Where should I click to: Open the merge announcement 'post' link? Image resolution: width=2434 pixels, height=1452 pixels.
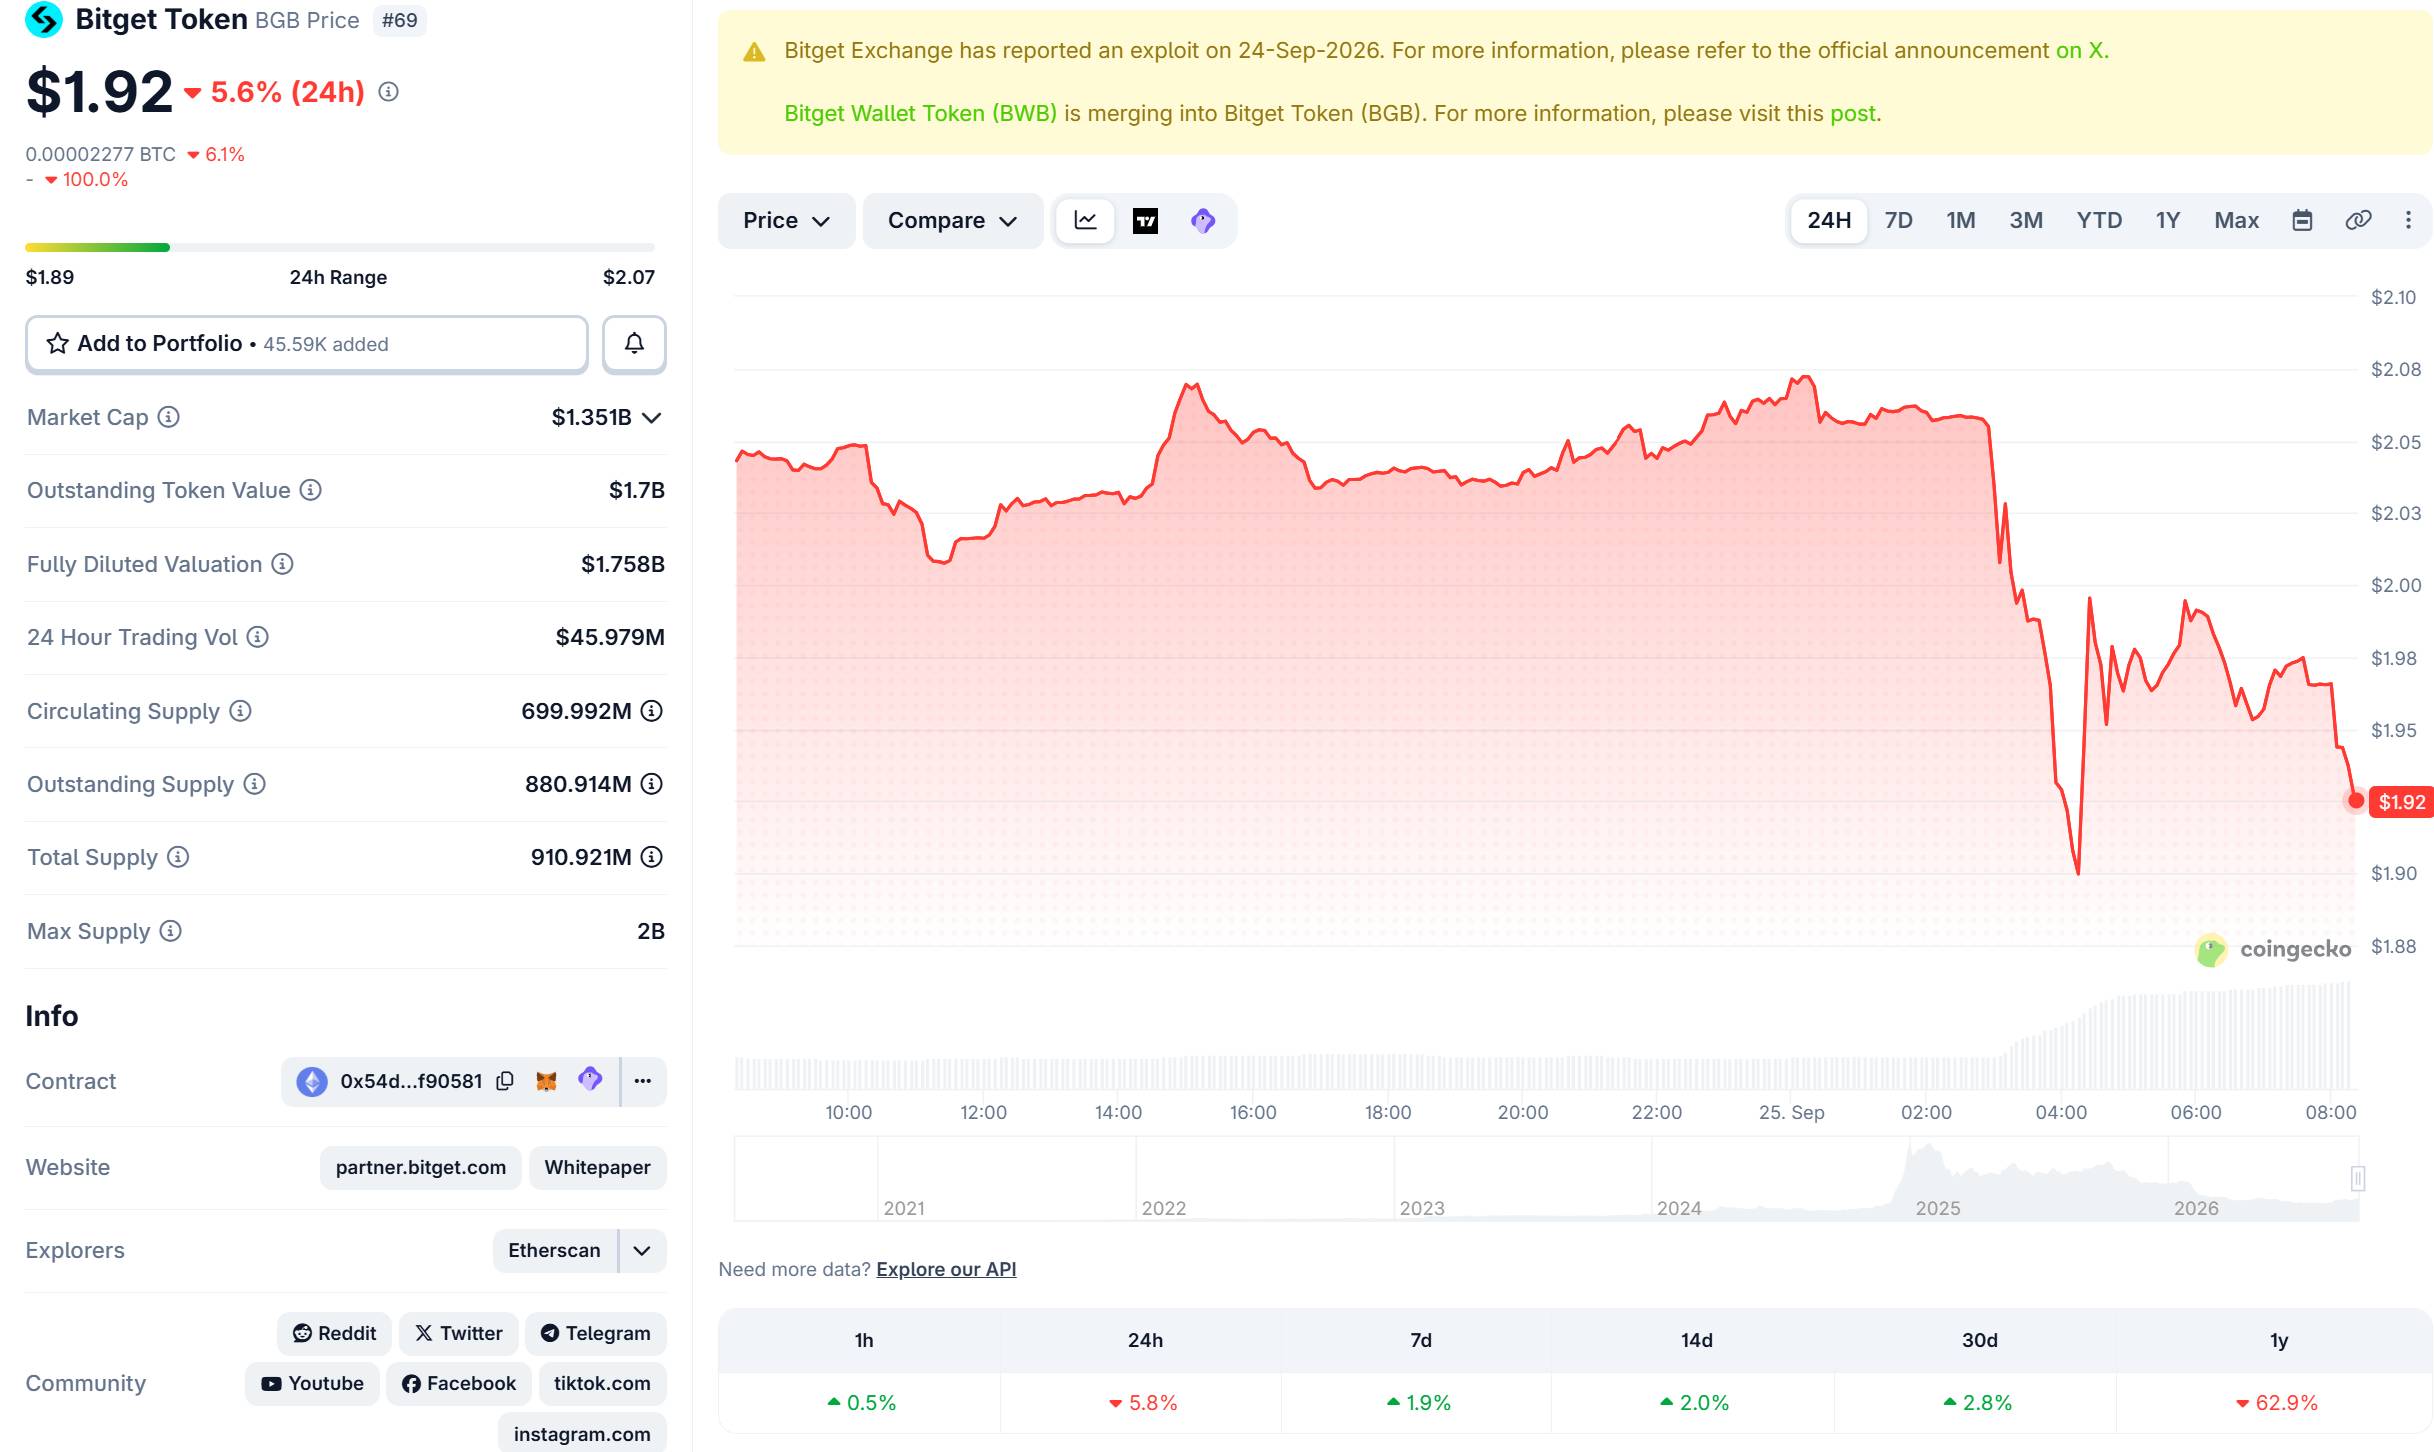coord(1853,114)
